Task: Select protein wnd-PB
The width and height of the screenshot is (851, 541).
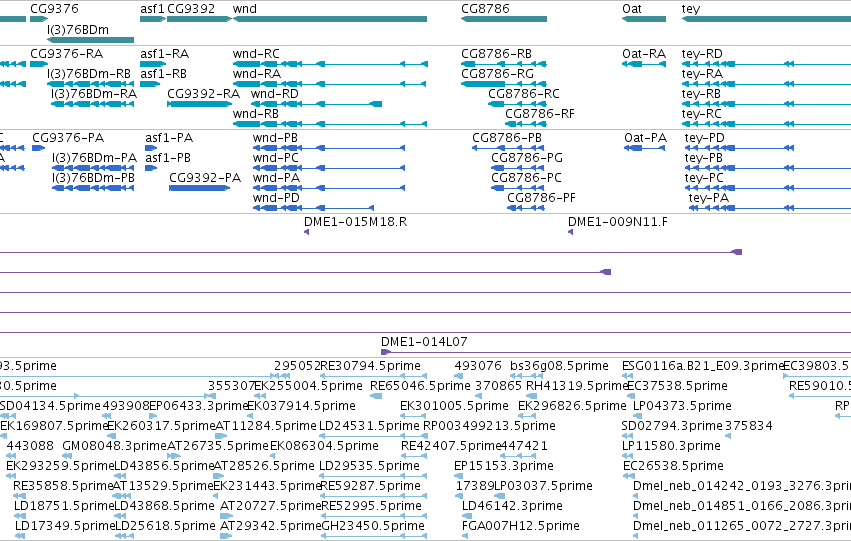Action: tap(275, 138)
